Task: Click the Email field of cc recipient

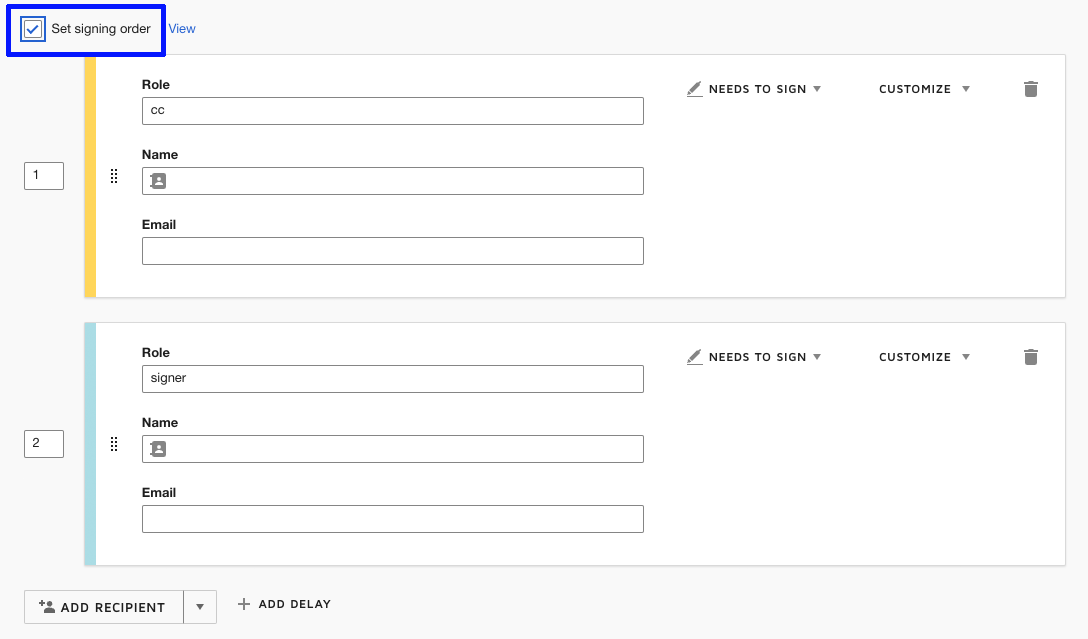Action: coord(392,251)
